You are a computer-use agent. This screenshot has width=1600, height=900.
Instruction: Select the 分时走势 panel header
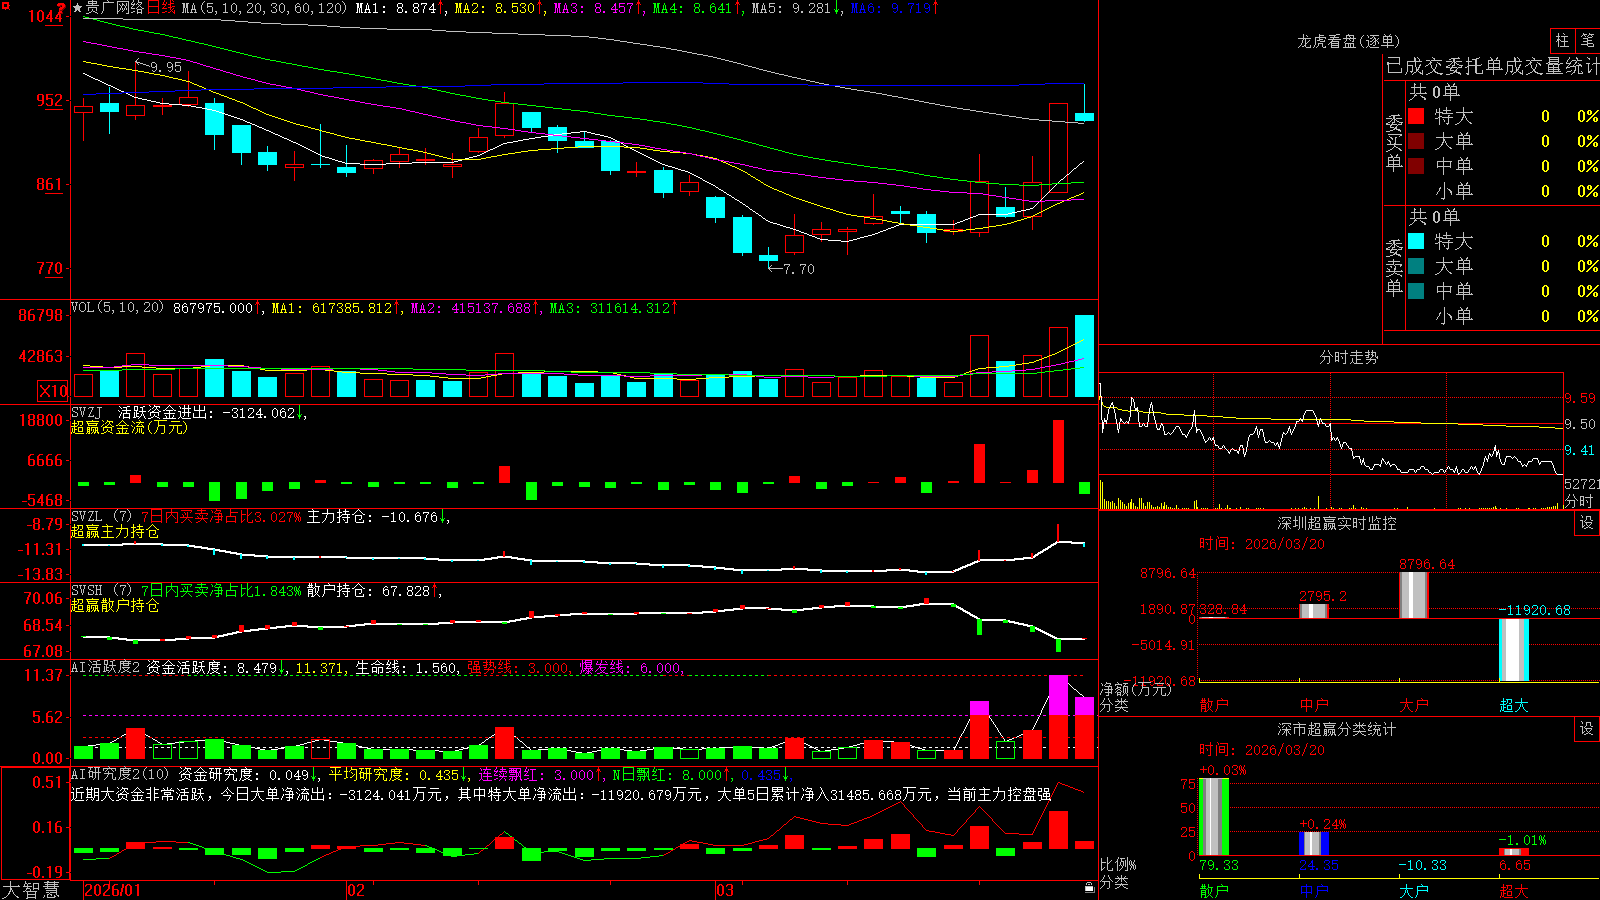[x=1348, y=357]
